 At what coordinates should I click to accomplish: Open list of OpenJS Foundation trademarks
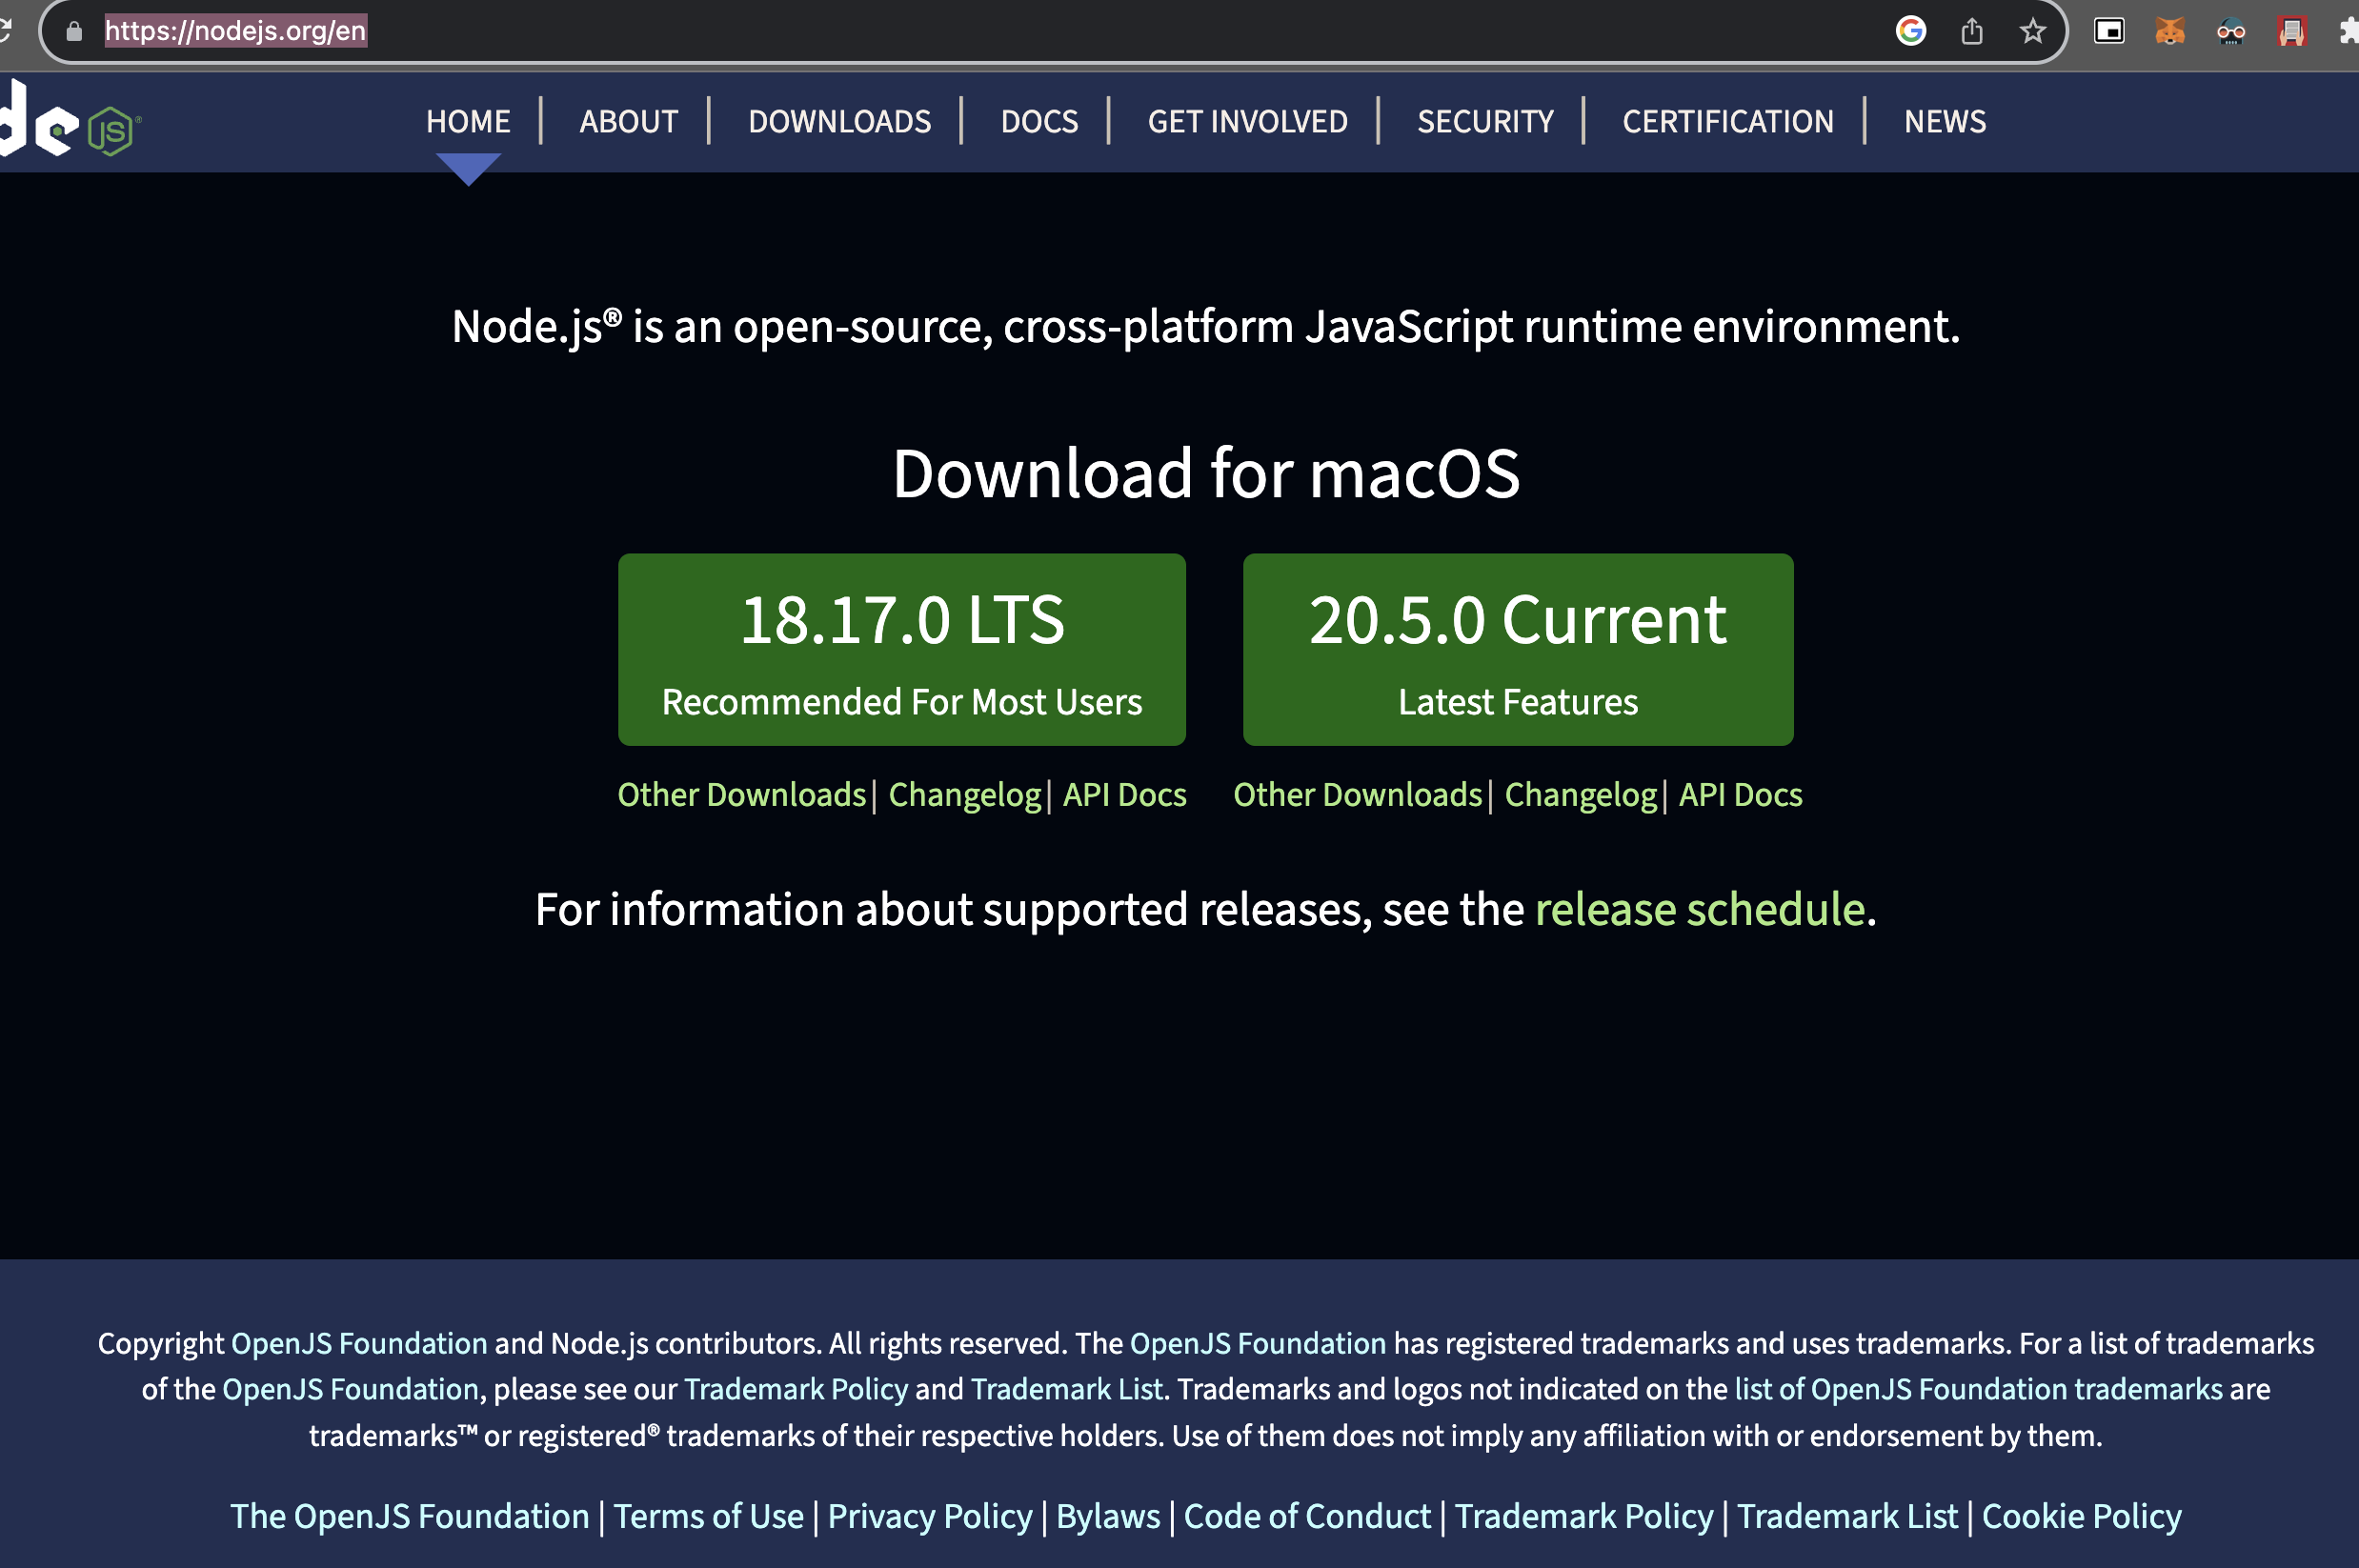pos(1978,1389)
